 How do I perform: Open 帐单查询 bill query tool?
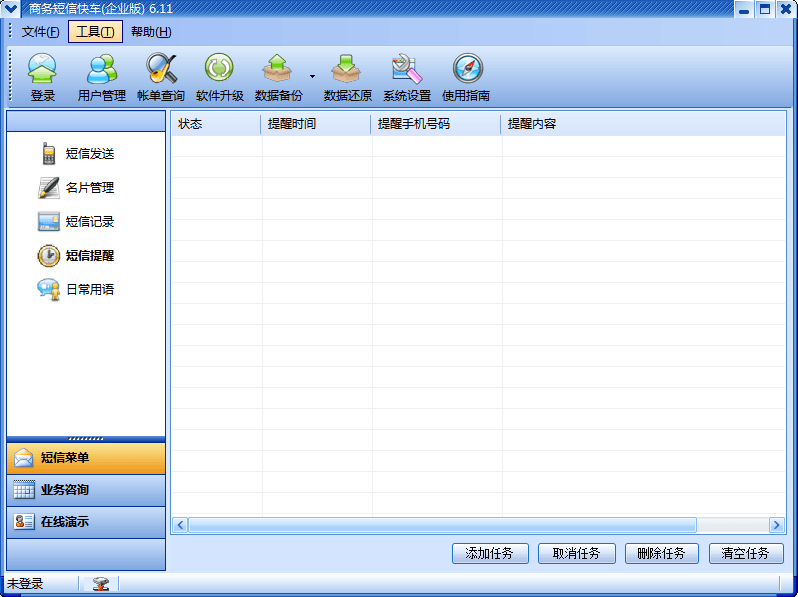(160, 78)
